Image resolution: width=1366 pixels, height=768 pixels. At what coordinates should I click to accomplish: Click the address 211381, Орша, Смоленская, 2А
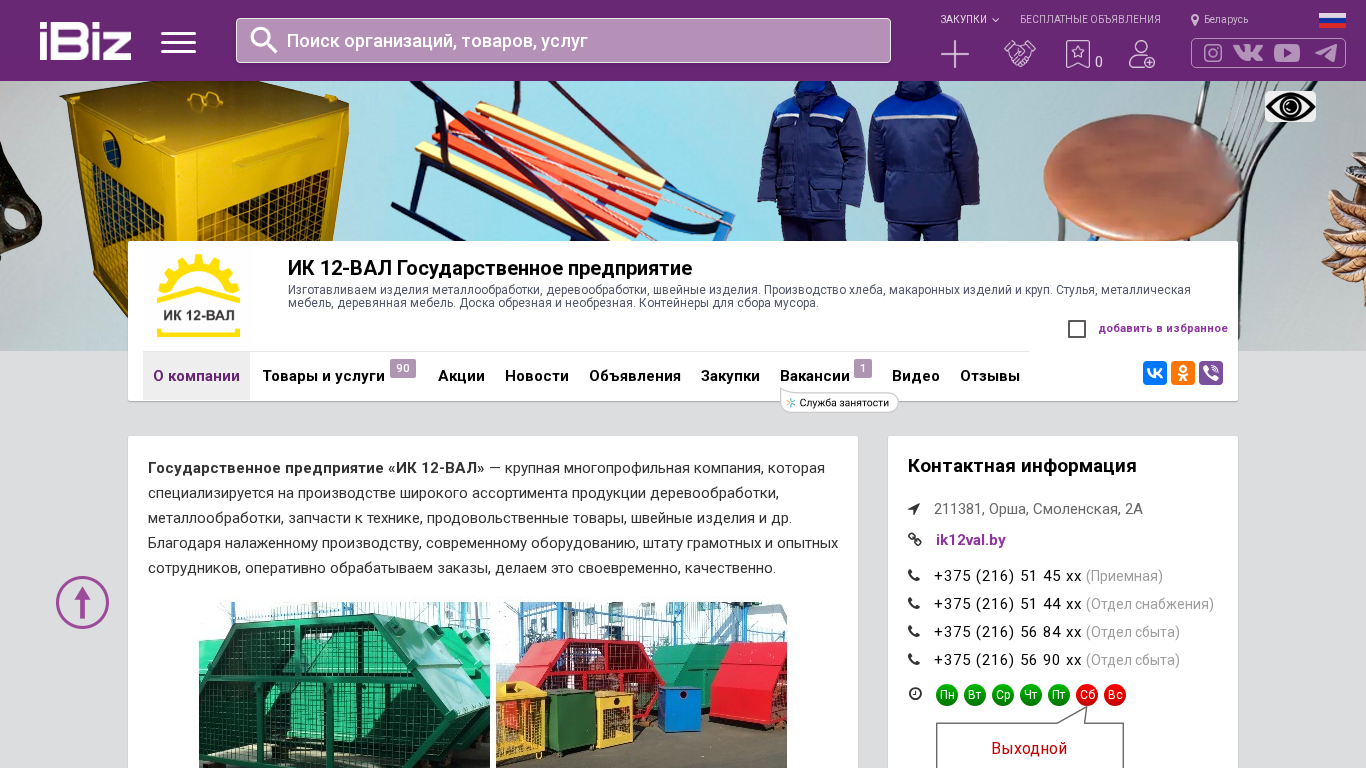point(1038,509)
